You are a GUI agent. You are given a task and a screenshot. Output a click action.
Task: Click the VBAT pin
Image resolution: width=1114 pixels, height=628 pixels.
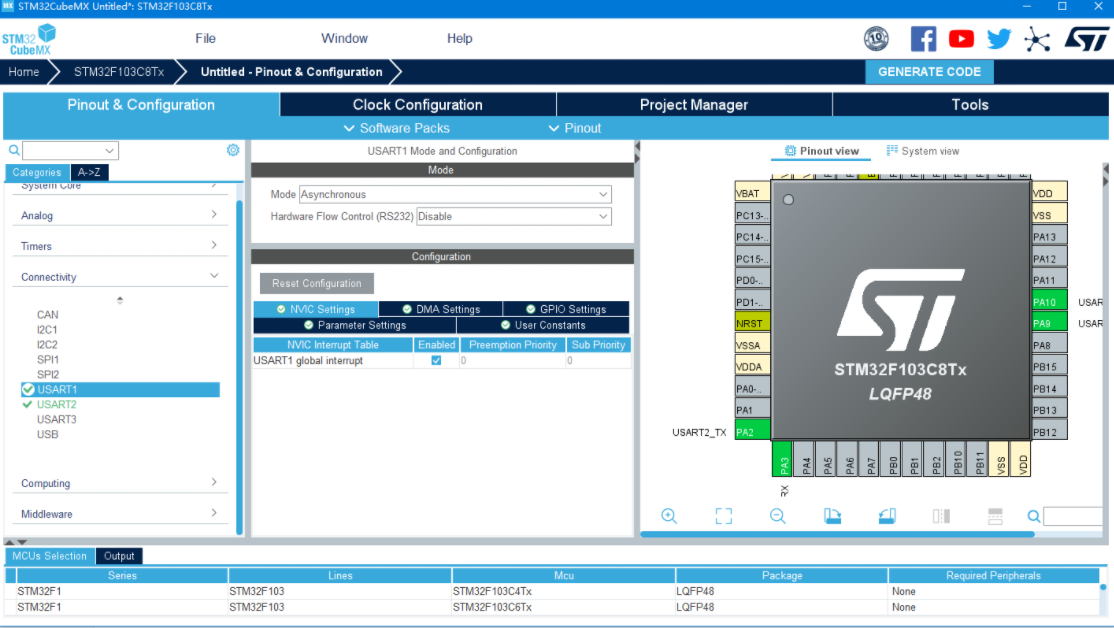752,193
